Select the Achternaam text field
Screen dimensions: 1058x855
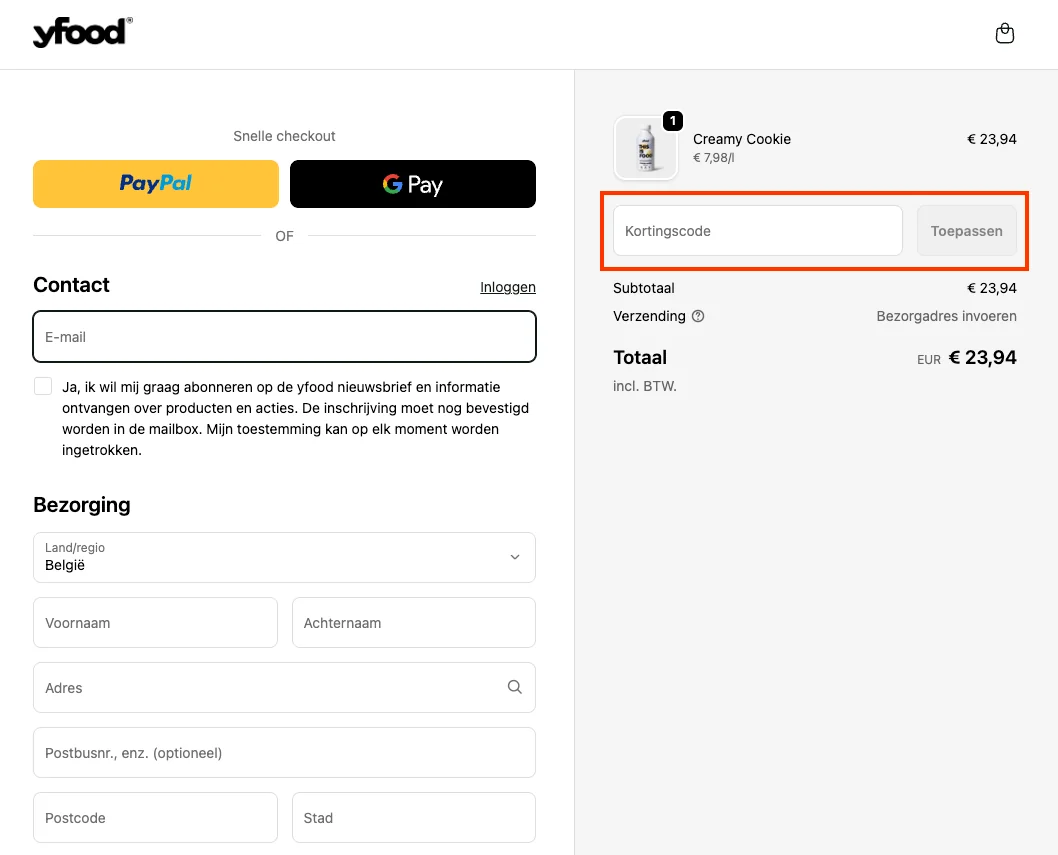pyautogui.click(x=413, y=623)
